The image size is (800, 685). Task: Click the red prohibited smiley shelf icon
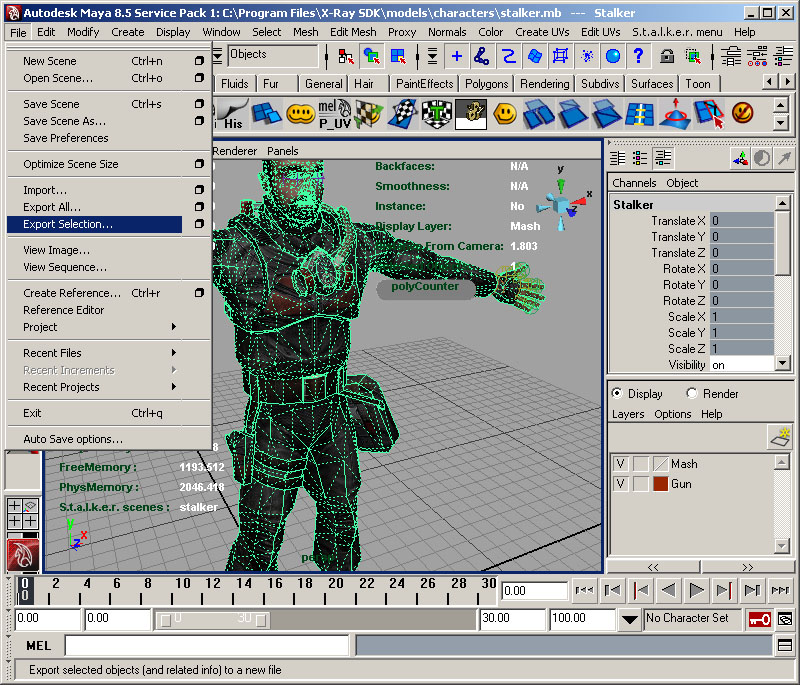(x=743, y=113)
